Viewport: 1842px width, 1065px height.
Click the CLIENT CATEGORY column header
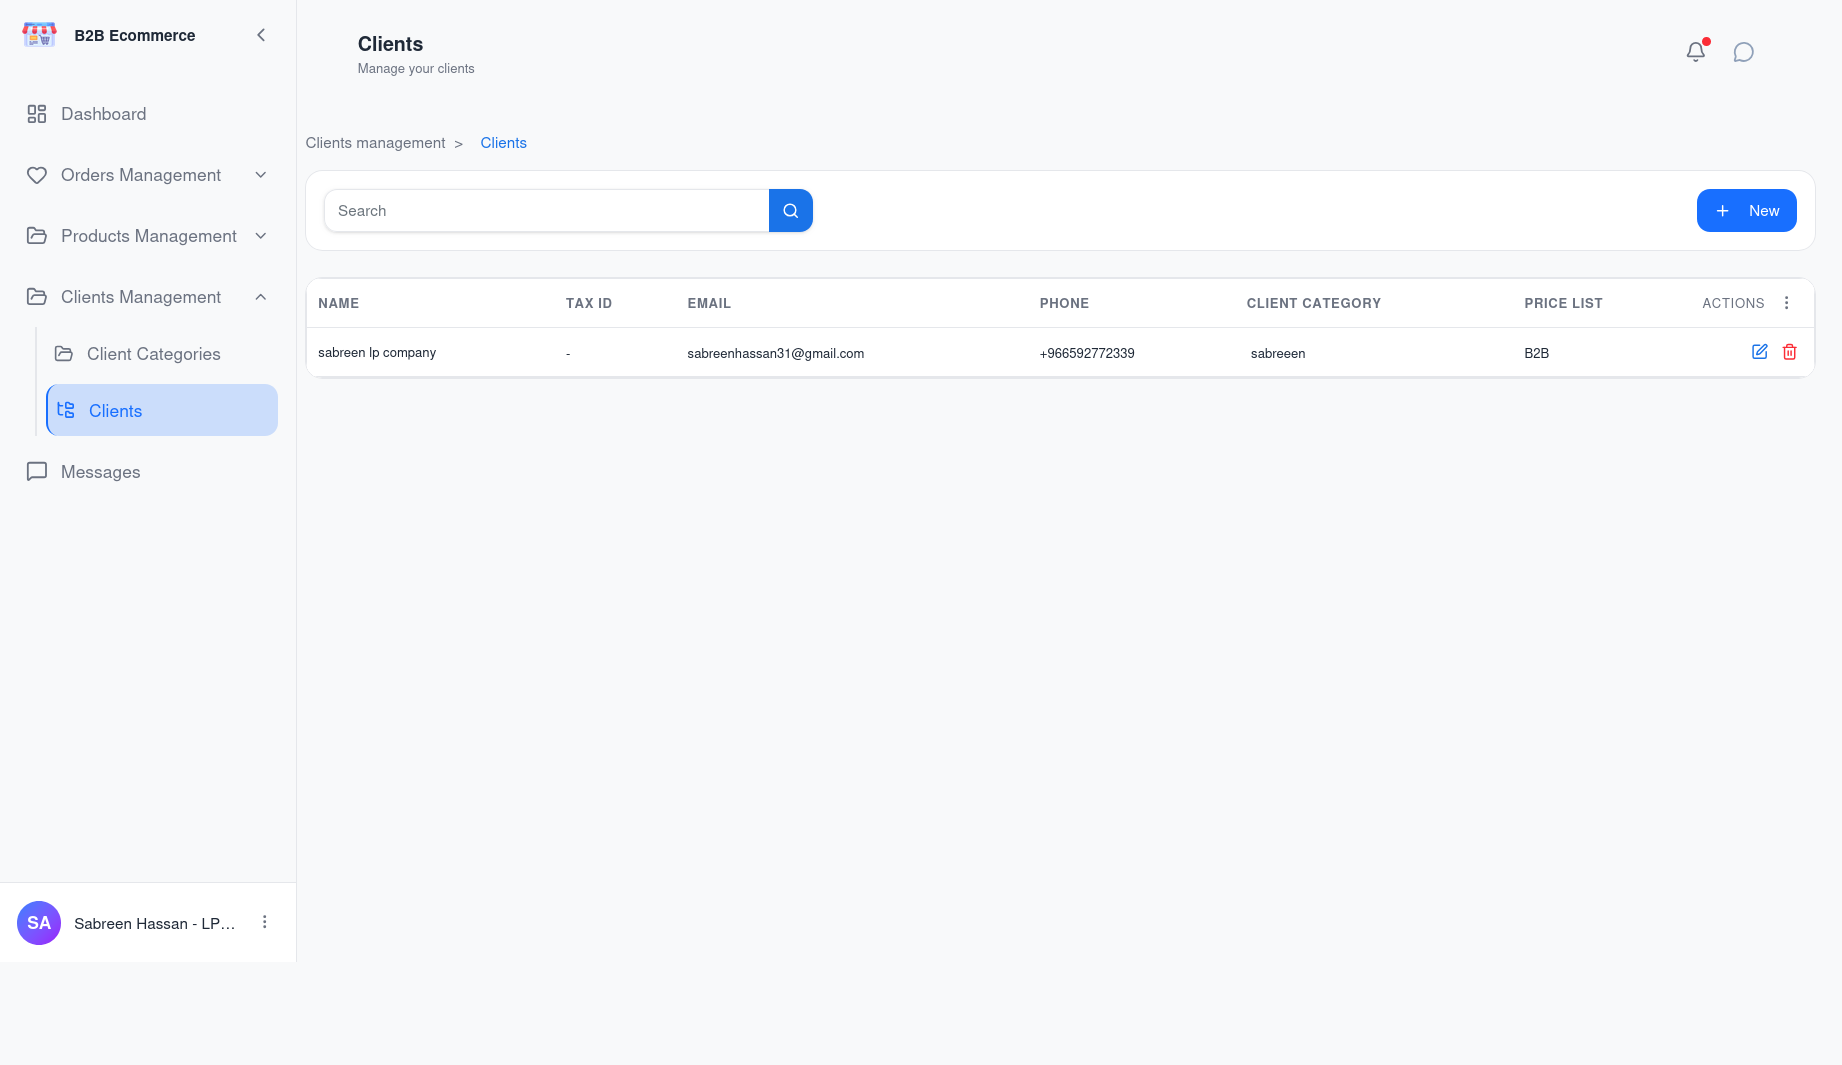[x=1314, y=303]
